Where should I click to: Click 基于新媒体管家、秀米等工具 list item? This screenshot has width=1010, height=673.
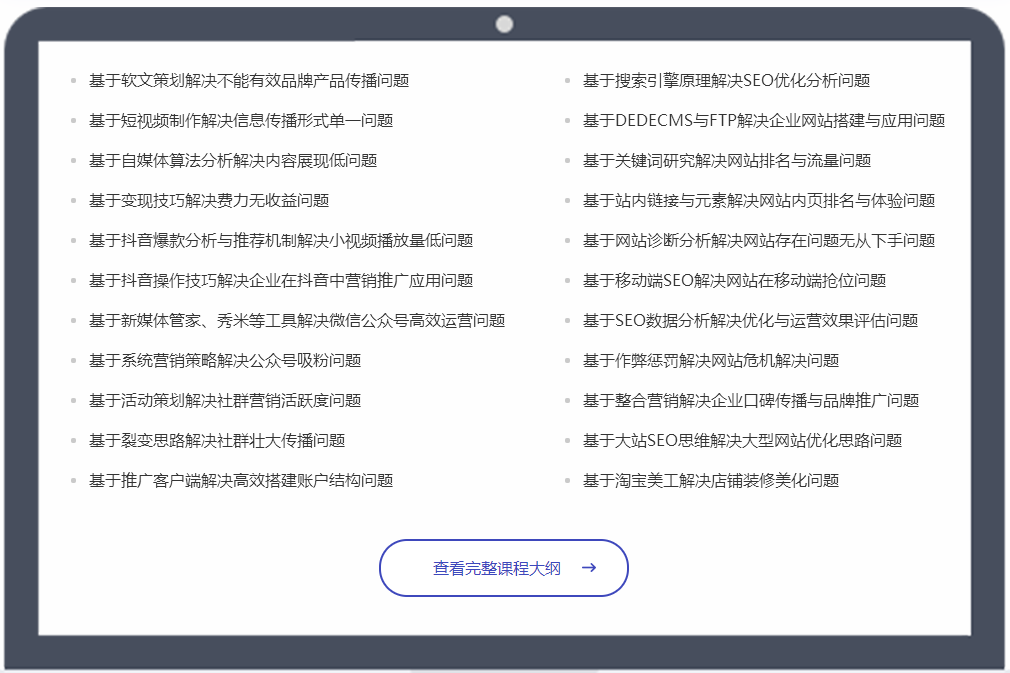point(297,321)
